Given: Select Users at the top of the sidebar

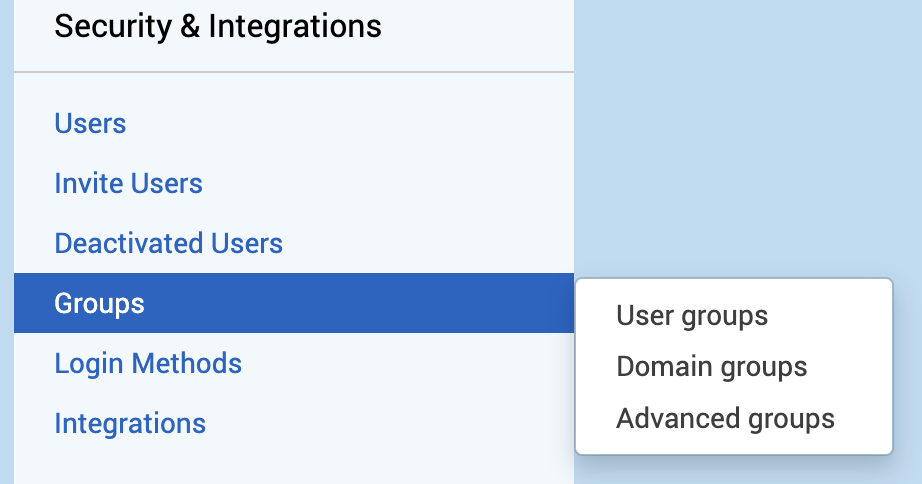Looking at the screenshot, I should [x=90, y=124].
